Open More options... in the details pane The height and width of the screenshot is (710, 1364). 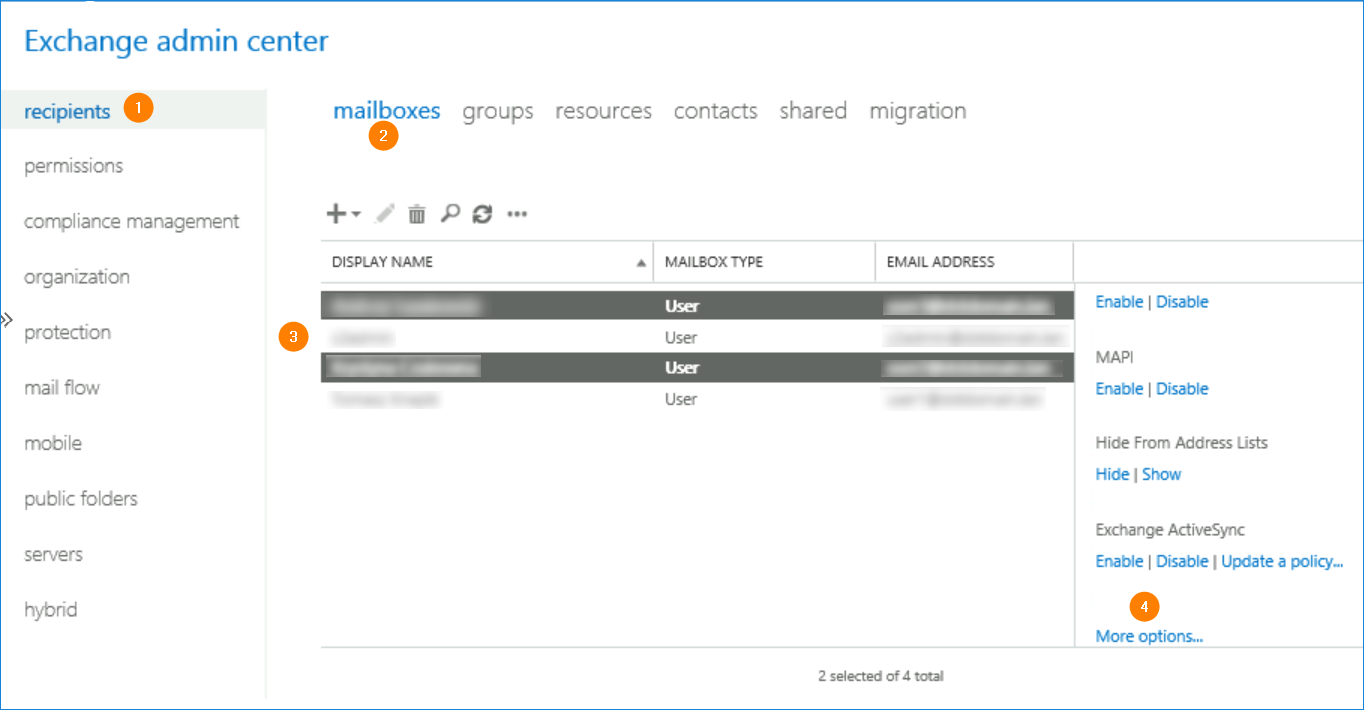pyautogui.click(x=1148, y=635)
